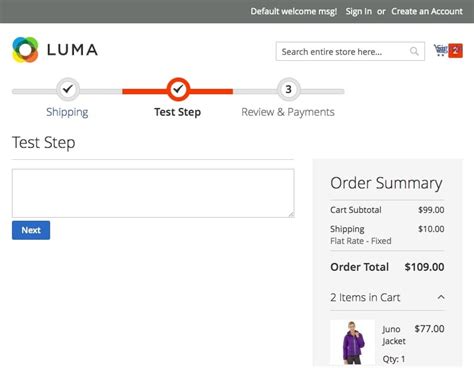Click the store search input field
This screenshot has width=474, height=368.
[350, 51]
